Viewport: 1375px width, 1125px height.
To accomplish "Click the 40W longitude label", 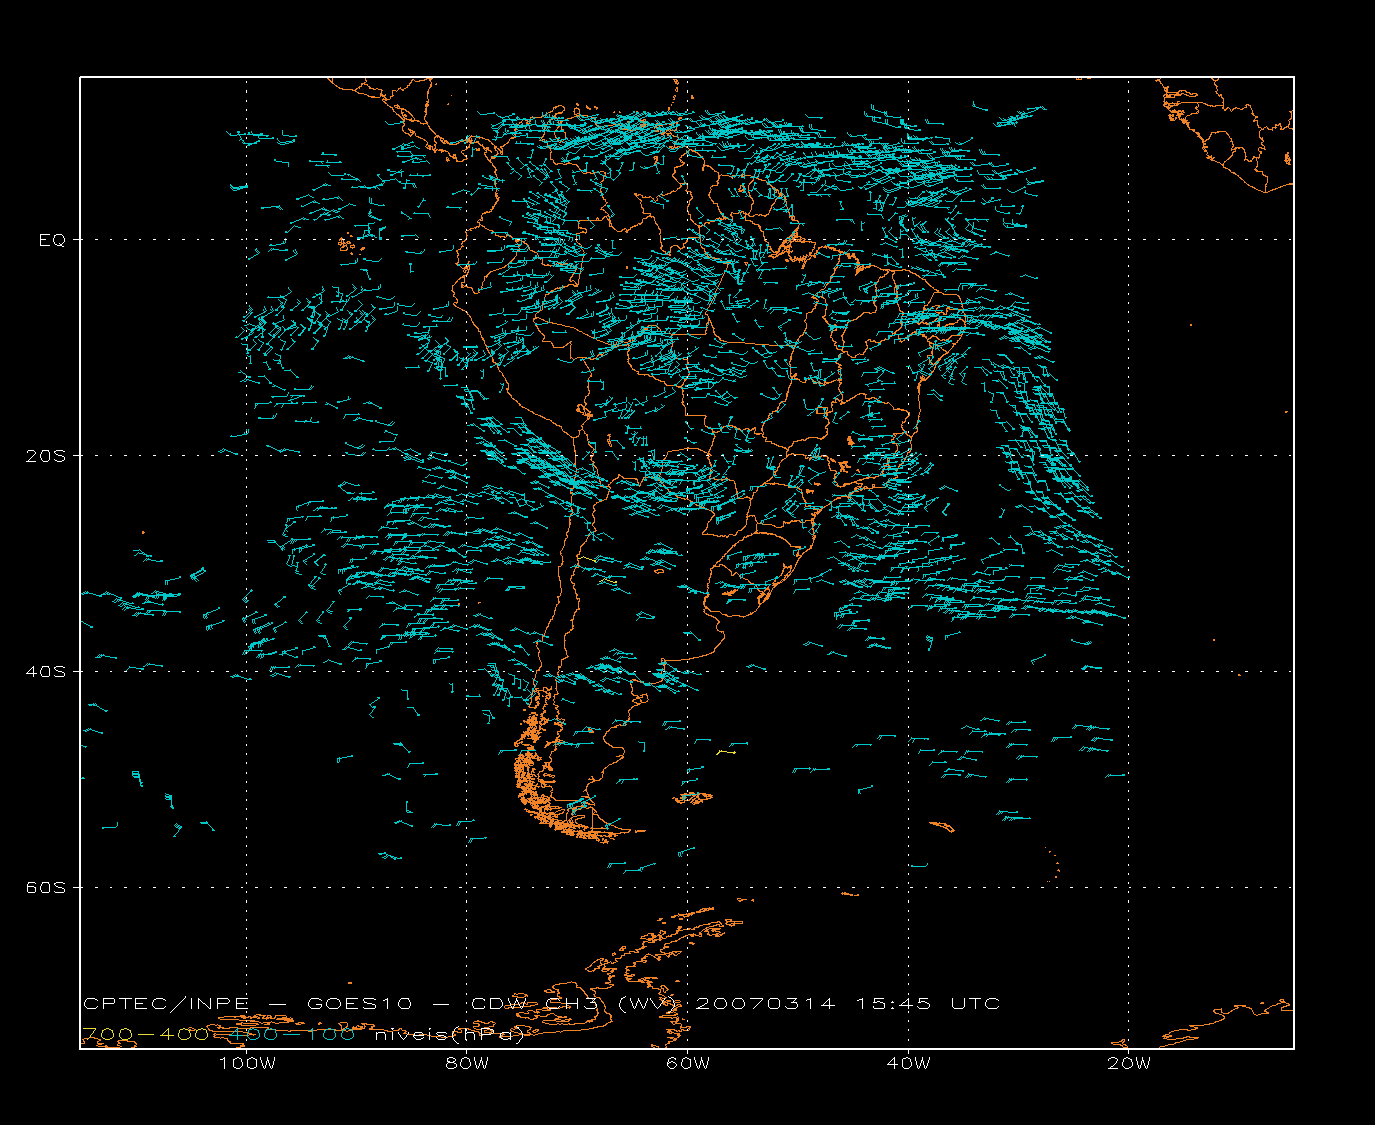I will [x=909, y=1063].
